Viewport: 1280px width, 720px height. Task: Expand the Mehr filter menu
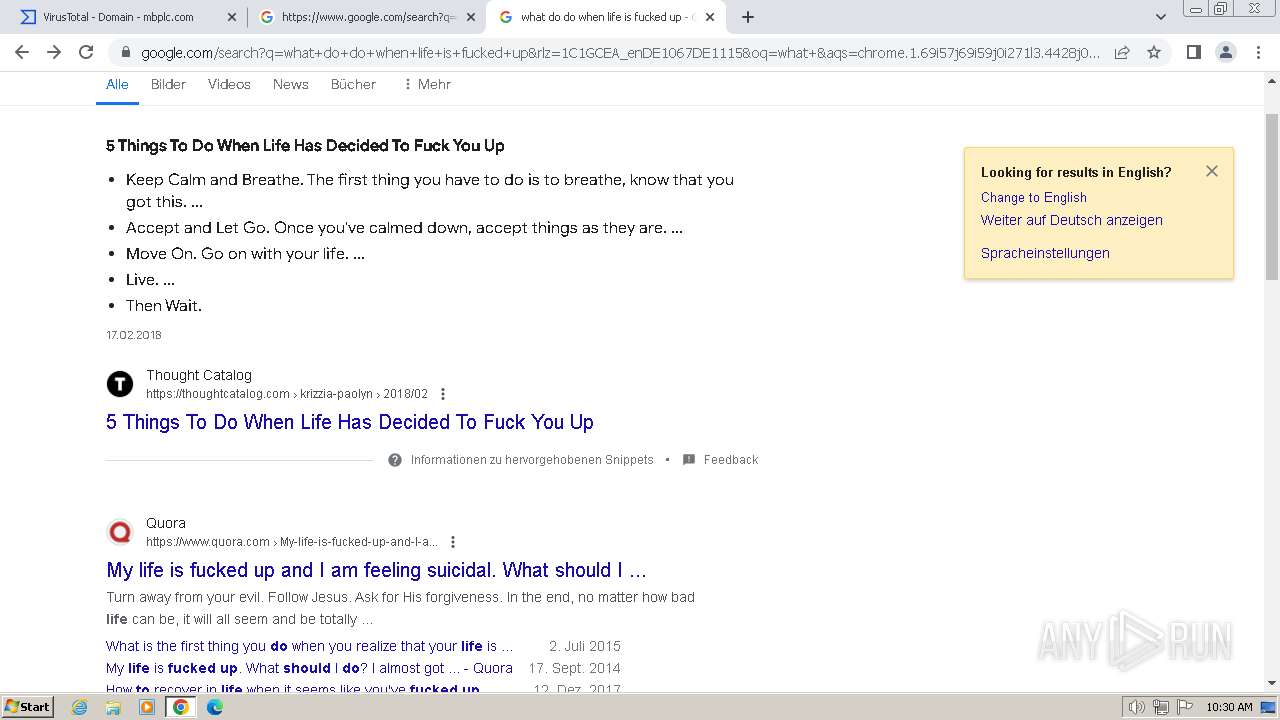(x=427, y=84)
